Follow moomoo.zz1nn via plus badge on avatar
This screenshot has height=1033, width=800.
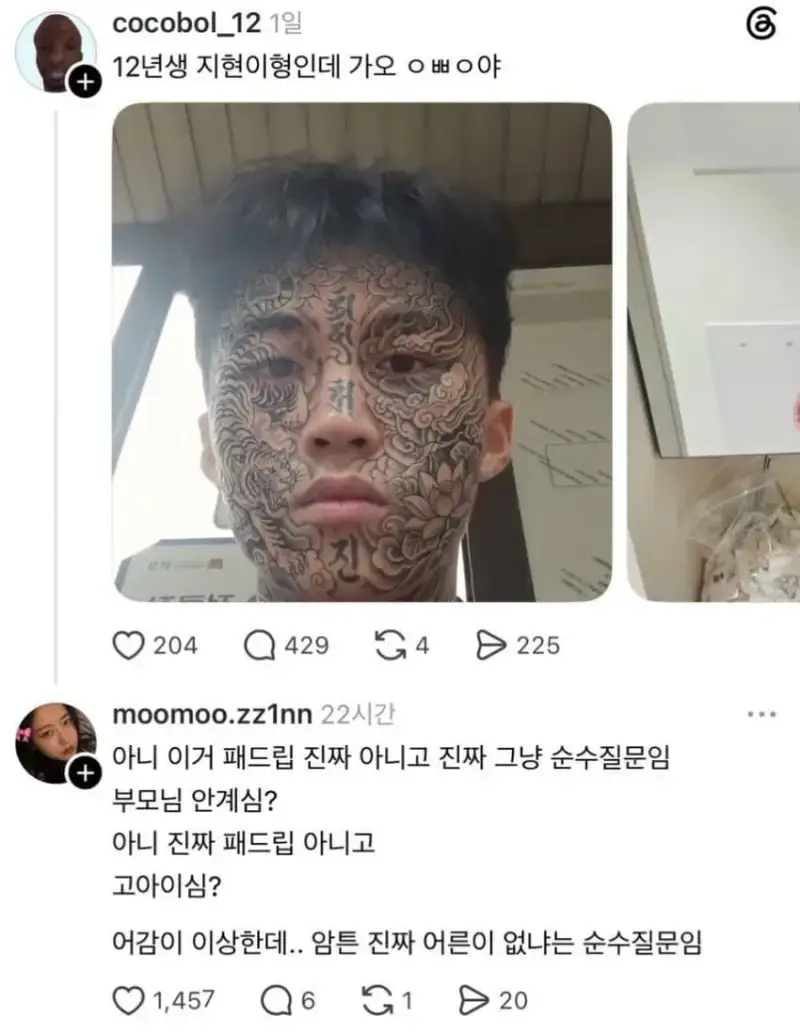click(x=85, y=773)
